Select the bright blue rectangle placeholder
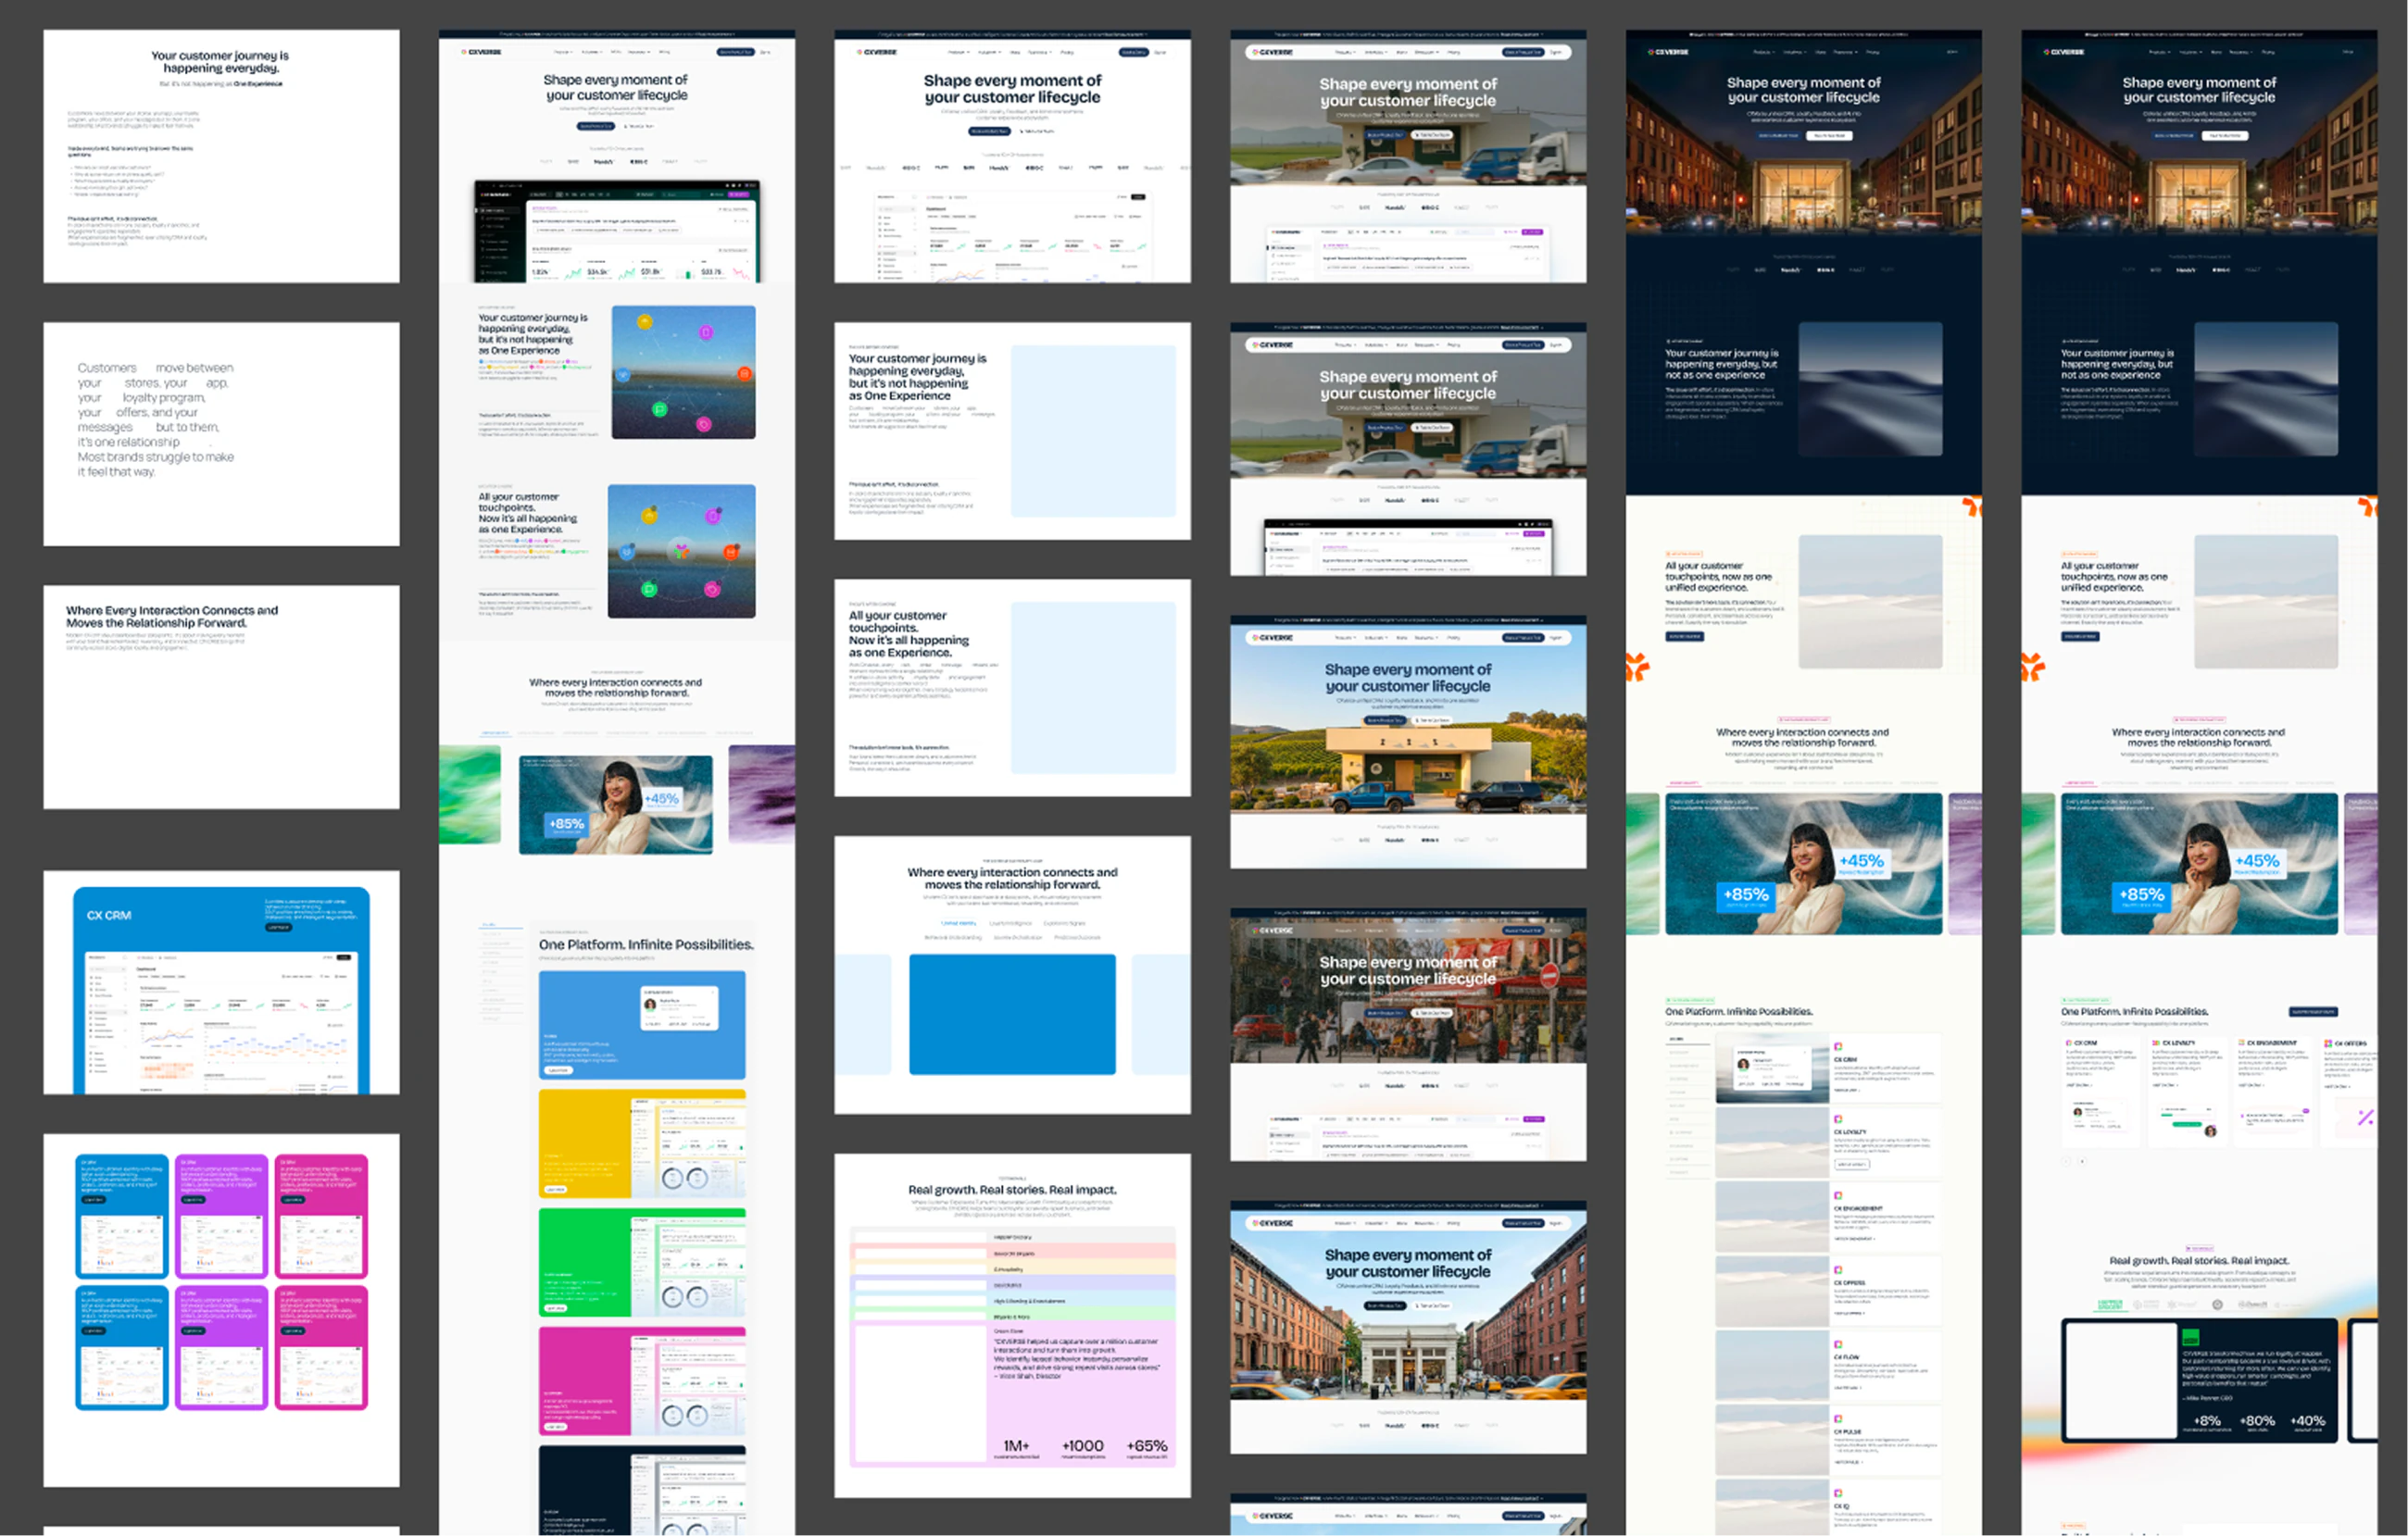Screen dimensions: 2408x1536 [1012, 1014]
